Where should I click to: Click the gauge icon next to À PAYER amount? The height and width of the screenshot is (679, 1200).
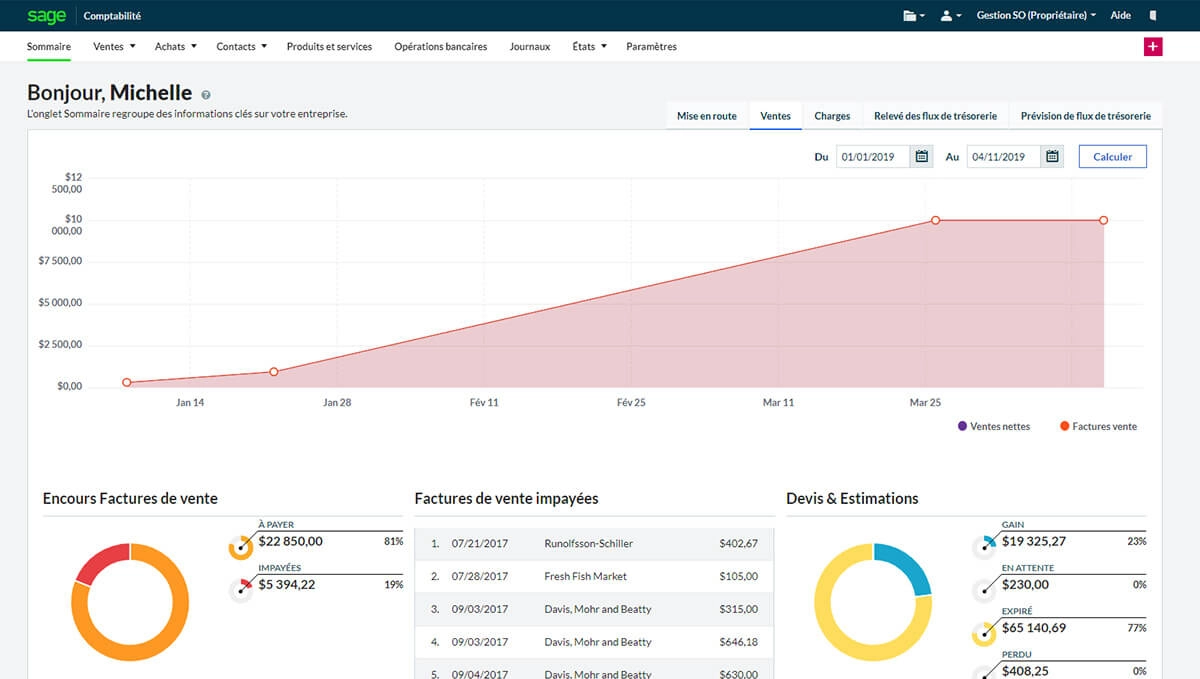click(240, 546)
